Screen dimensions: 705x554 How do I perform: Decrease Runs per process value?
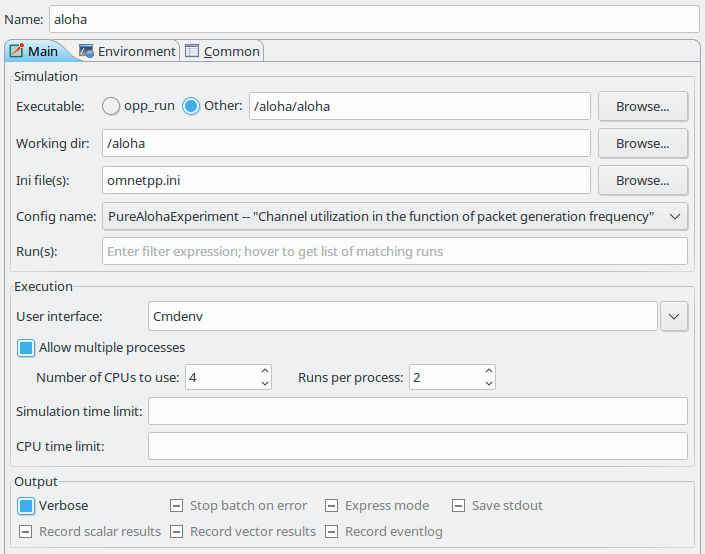[x=489, y=383]
